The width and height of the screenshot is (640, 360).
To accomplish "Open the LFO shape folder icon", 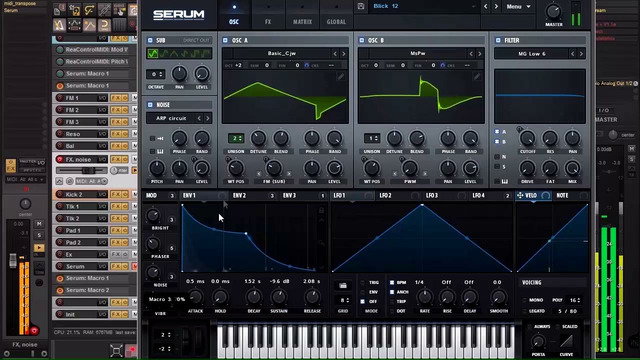I will pos(343,285).
